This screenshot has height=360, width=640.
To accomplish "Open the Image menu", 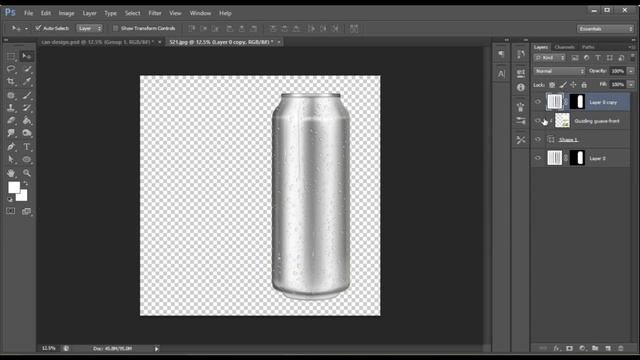I will coord(66,13).
